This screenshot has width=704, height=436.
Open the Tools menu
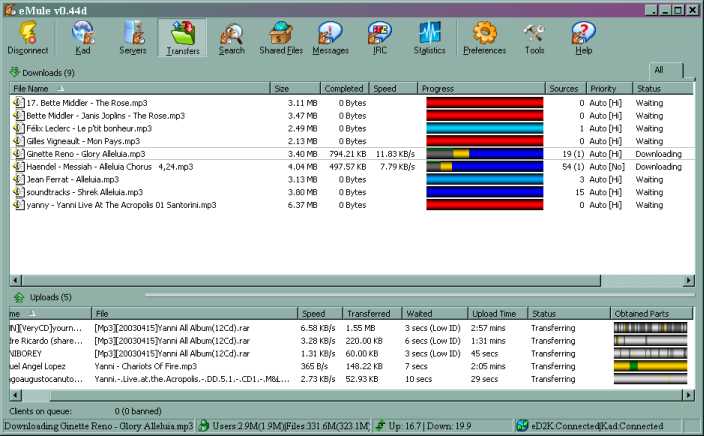(534, 38)
